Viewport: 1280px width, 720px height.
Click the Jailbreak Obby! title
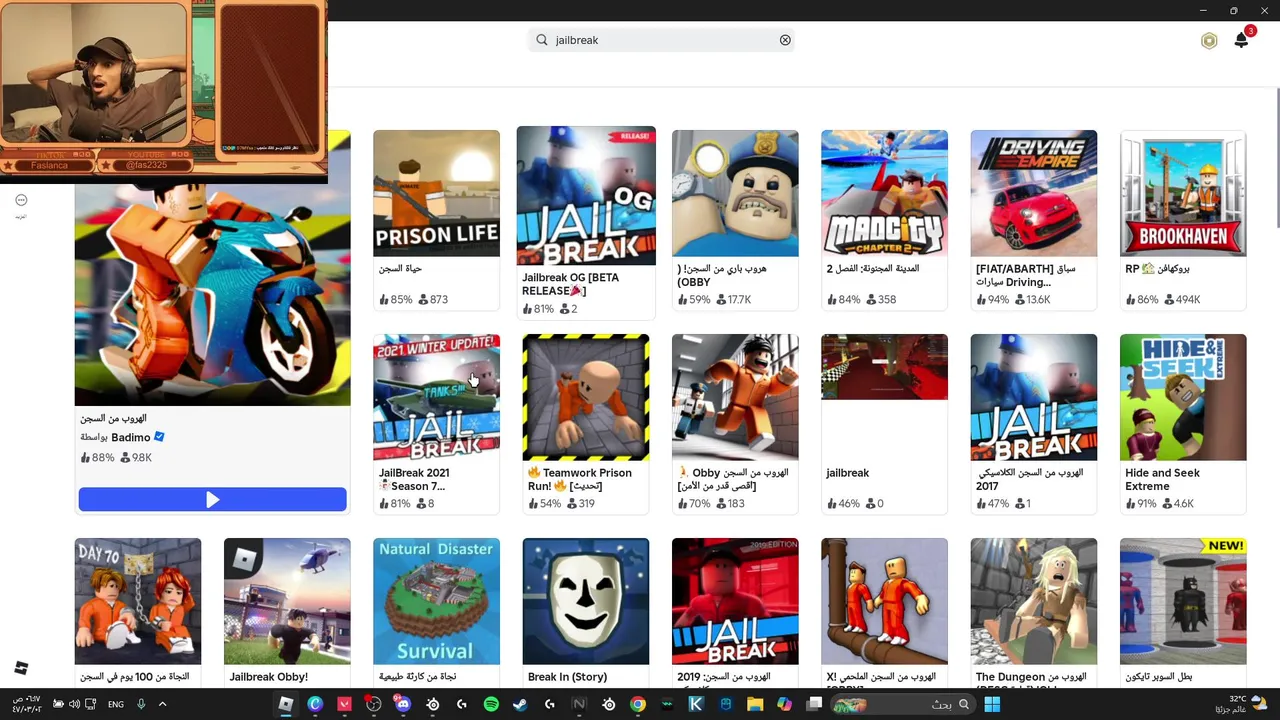tap(268, 677)
